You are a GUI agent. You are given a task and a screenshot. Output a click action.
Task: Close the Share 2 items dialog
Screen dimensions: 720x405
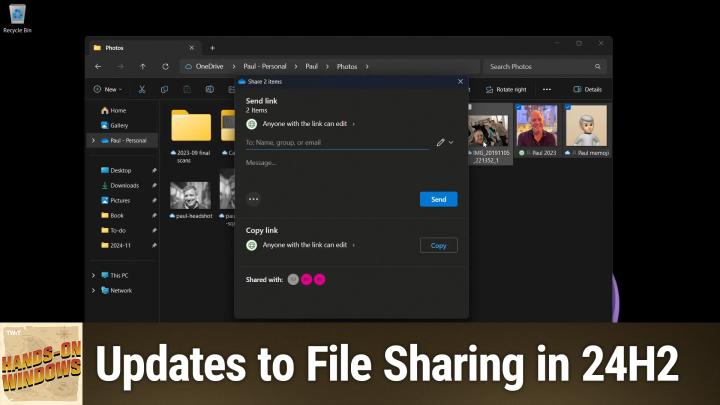point(460,81)
